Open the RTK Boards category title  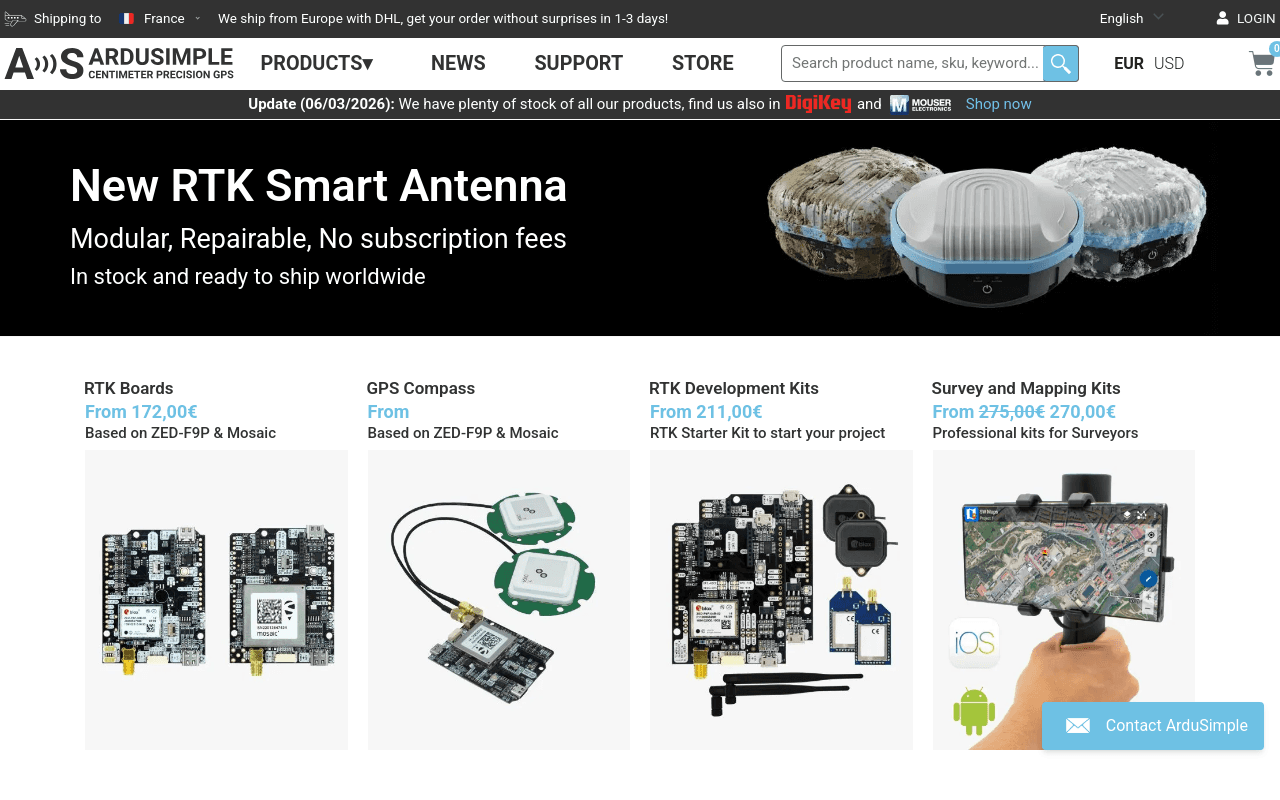point(129,388)
